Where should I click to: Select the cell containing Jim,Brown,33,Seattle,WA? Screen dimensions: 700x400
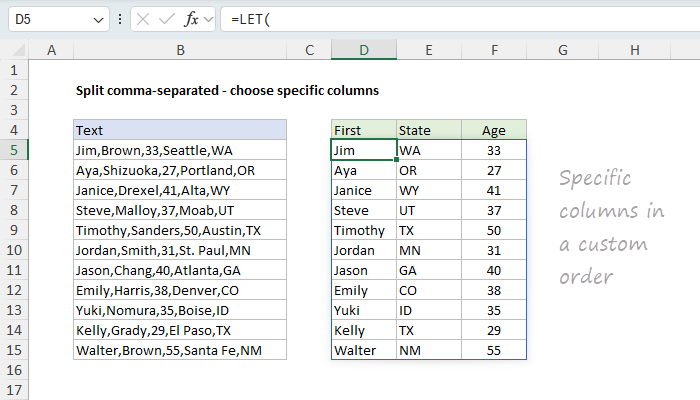[179, 150]
